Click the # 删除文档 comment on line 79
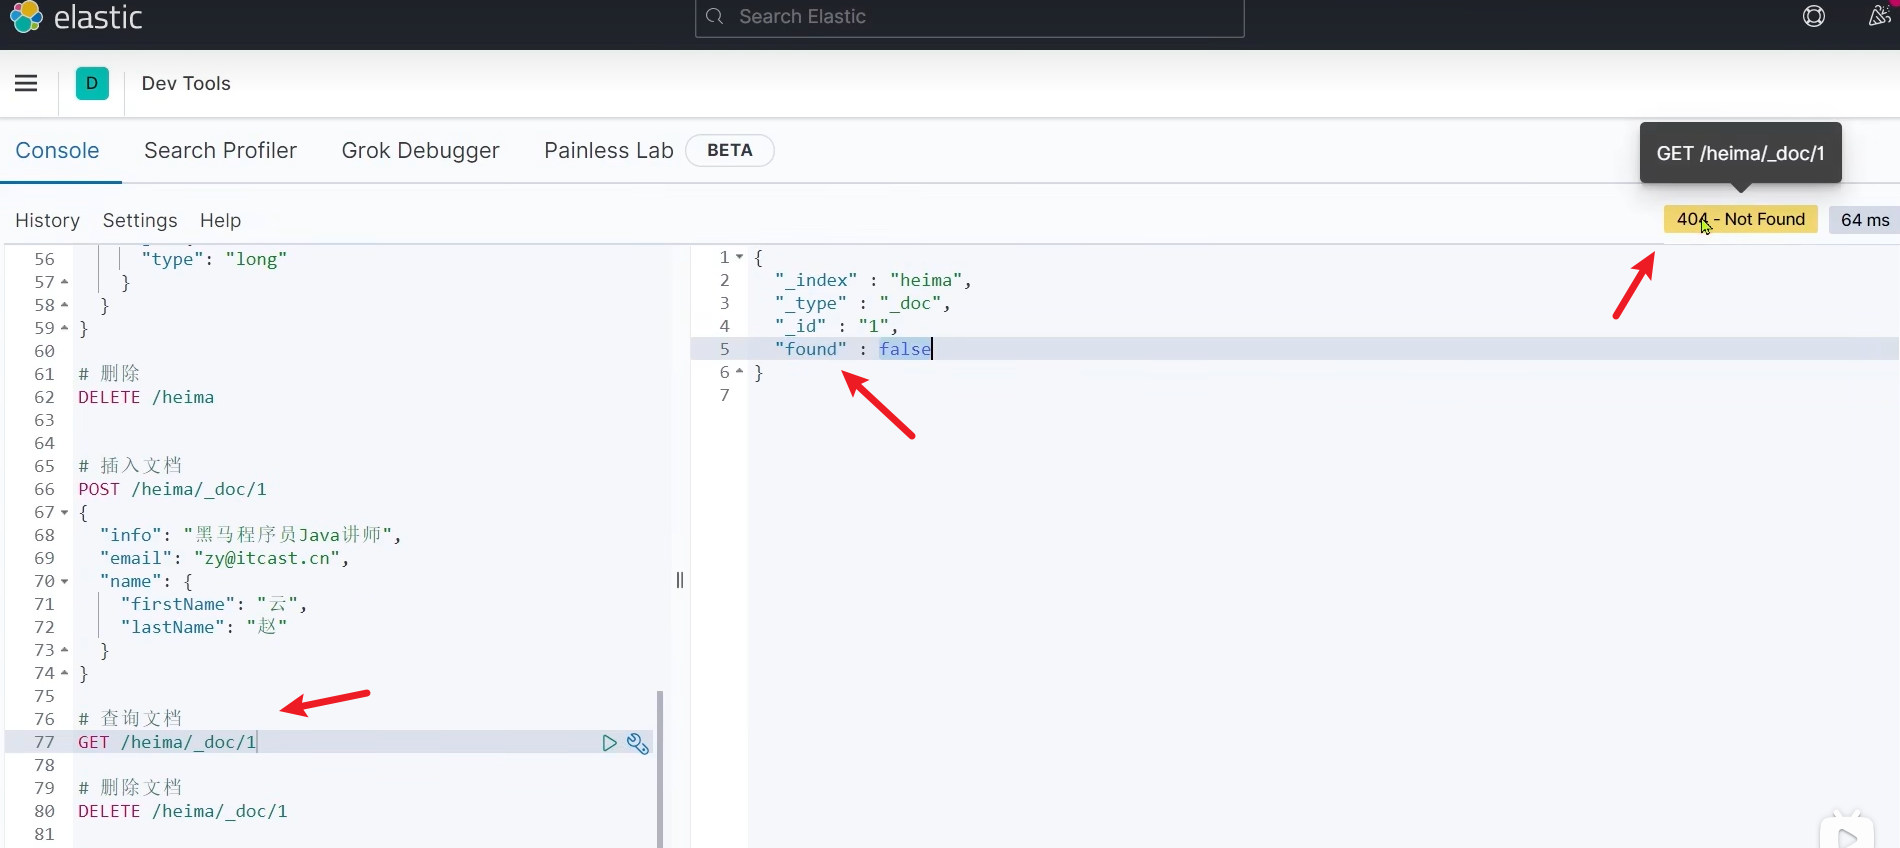This screenshot has width=1900, height=848. point(130,787)
